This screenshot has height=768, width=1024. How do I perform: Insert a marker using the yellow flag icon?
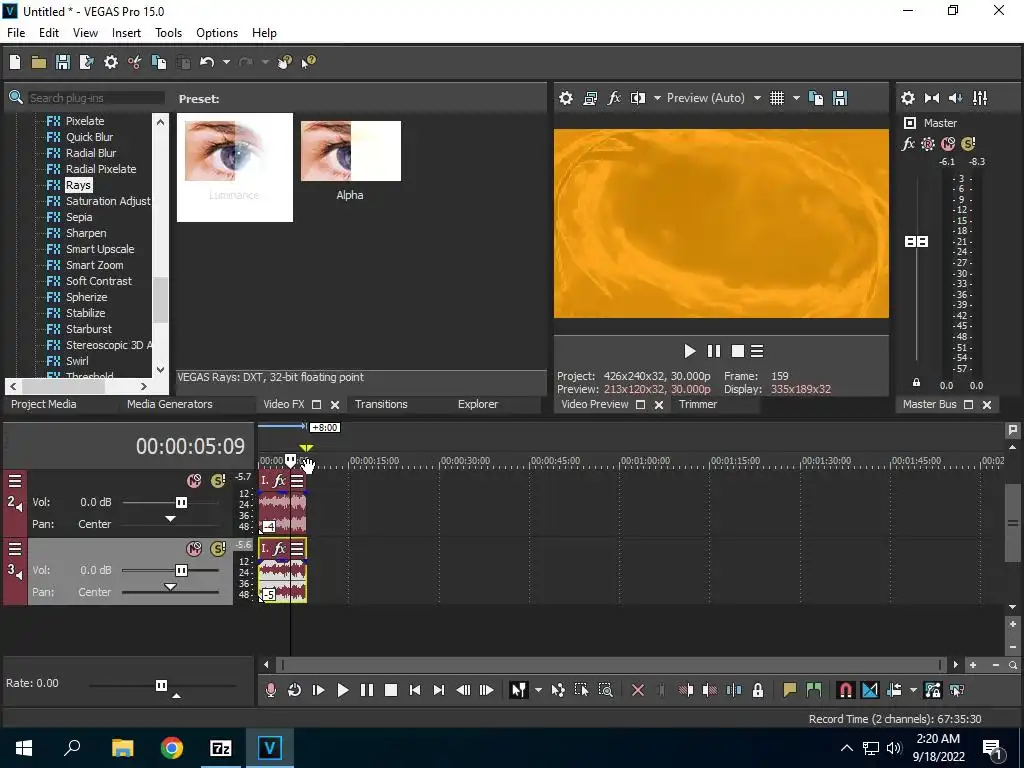click(790, 690)
